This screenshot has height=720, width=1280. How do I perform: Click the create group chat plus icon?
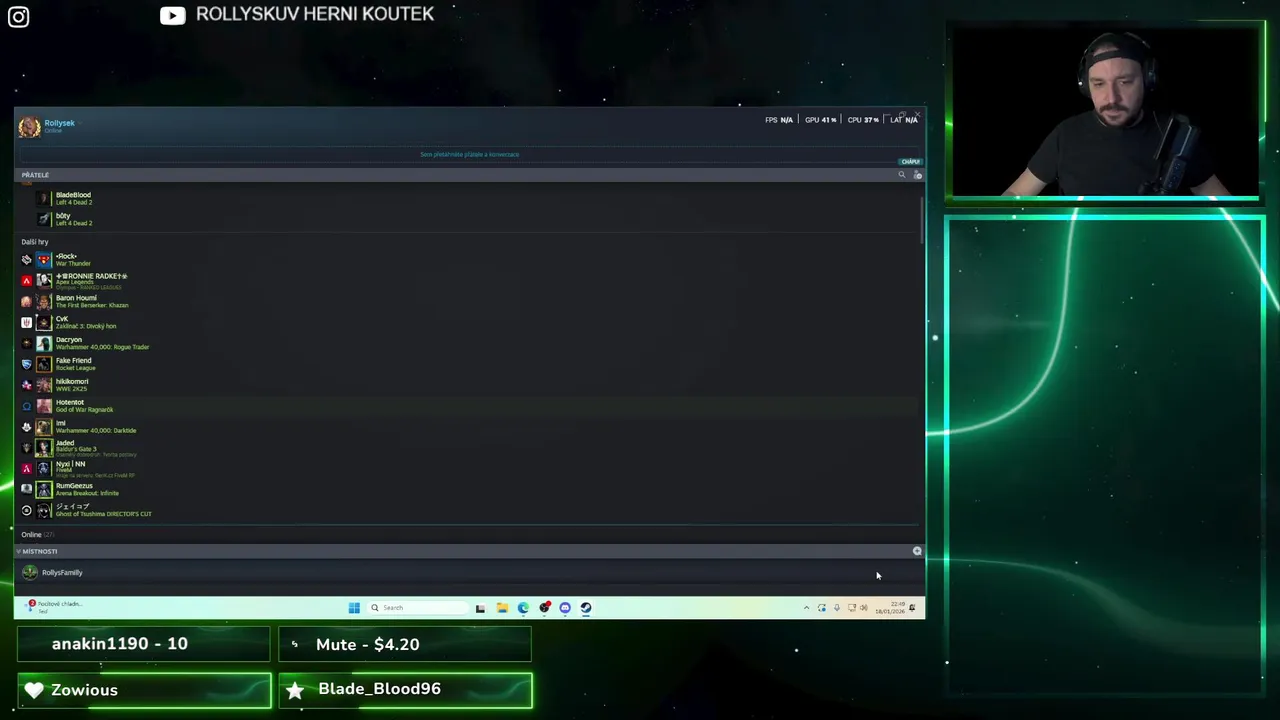click(917, 551)
